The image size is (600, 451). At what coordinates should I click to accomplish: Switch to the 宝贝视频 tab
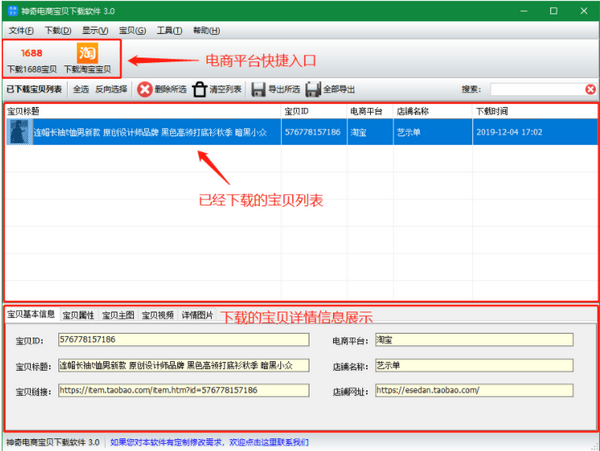pyautogui.click(x=158, y=314)
